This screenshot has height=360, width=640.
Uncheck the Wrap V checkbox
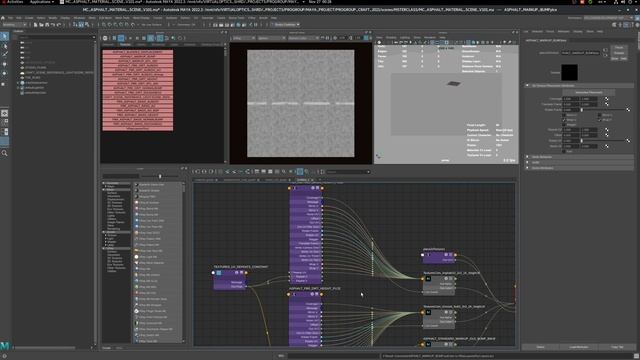click(599, 120)
